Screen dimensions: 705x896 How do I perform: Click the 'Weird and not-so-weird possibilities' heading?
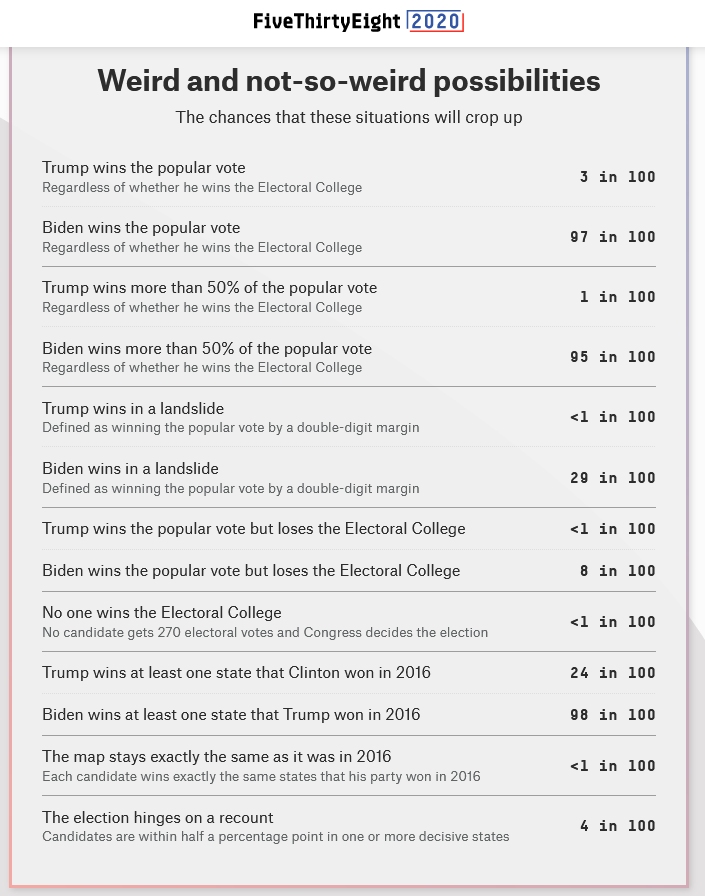tap(349, 81)
